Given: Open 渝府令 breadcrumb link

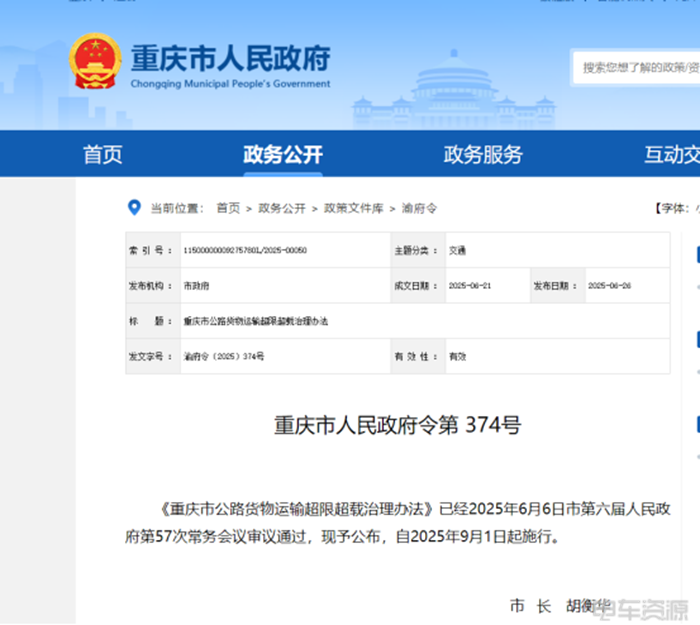Looking at the screenshot, I should point(419,209).
